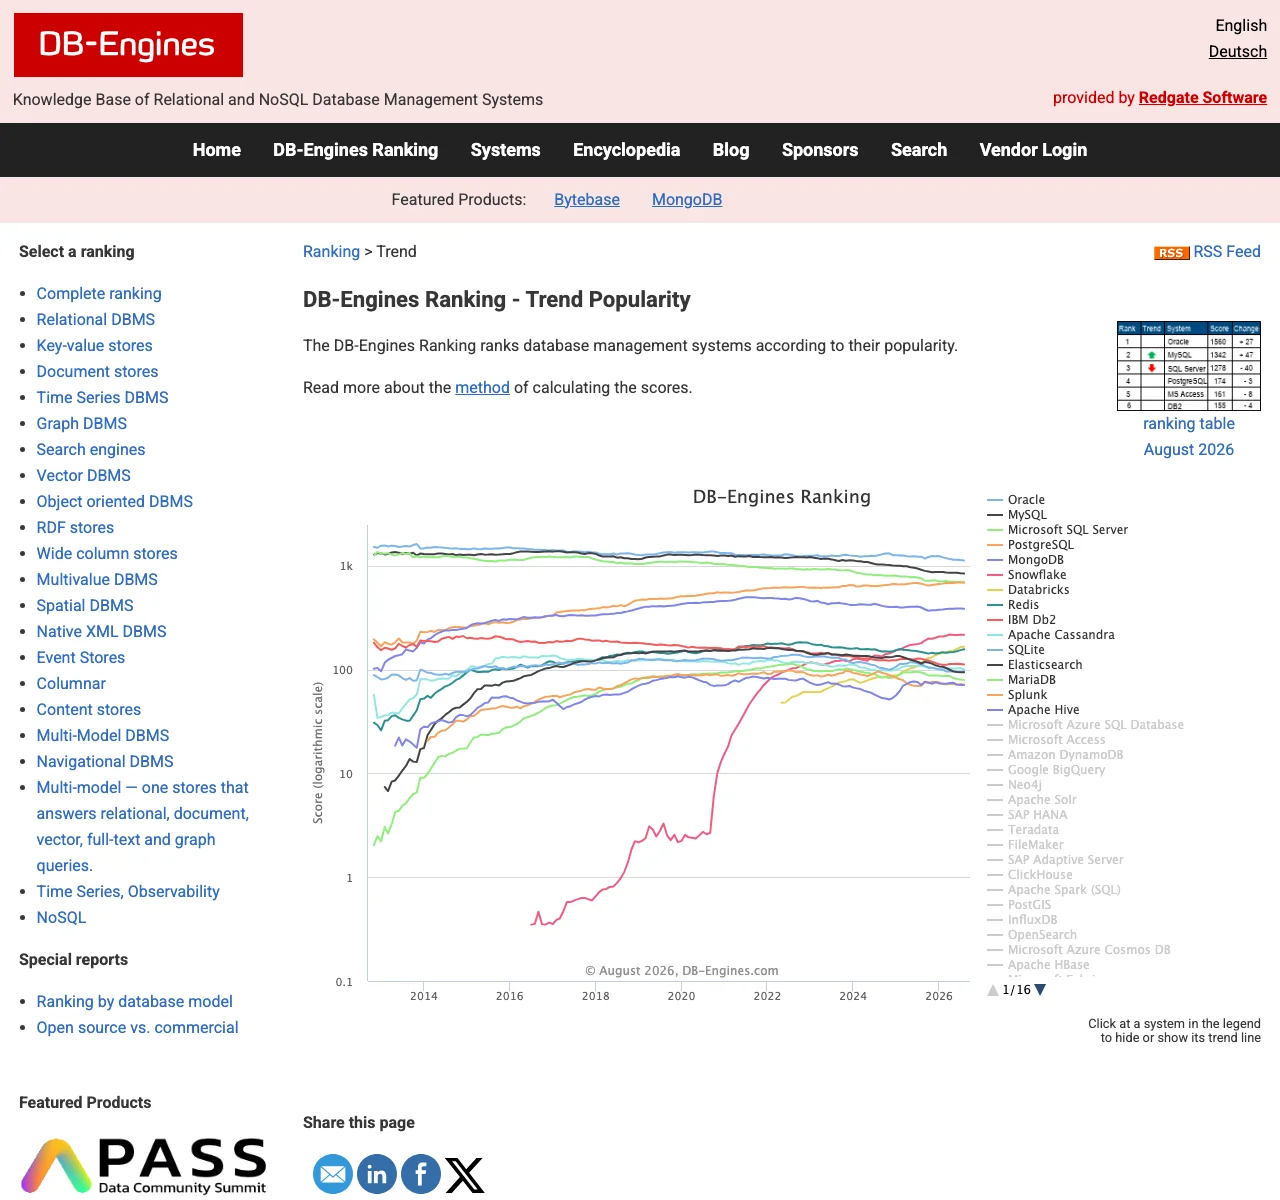Select Graph DBMS ranking

pos(82,424)
